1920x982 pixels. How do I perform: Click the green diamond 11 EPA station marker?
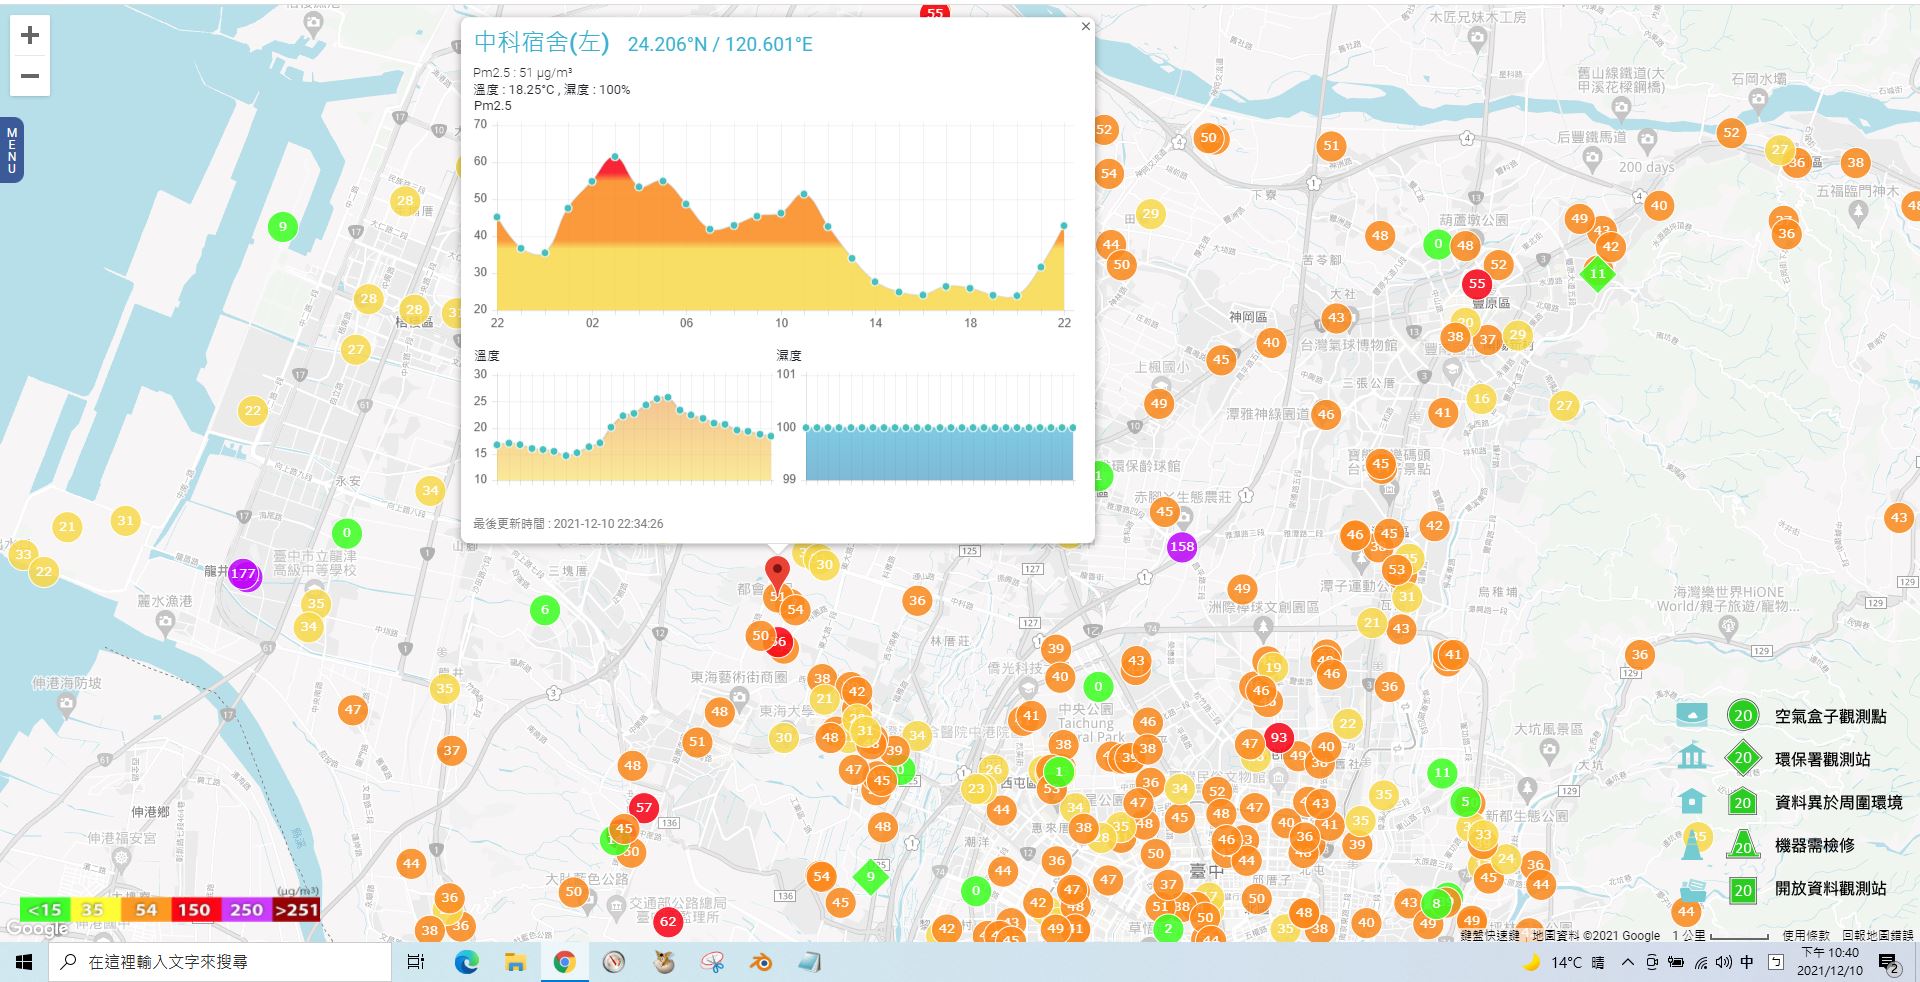click(x=1598, y=274)
